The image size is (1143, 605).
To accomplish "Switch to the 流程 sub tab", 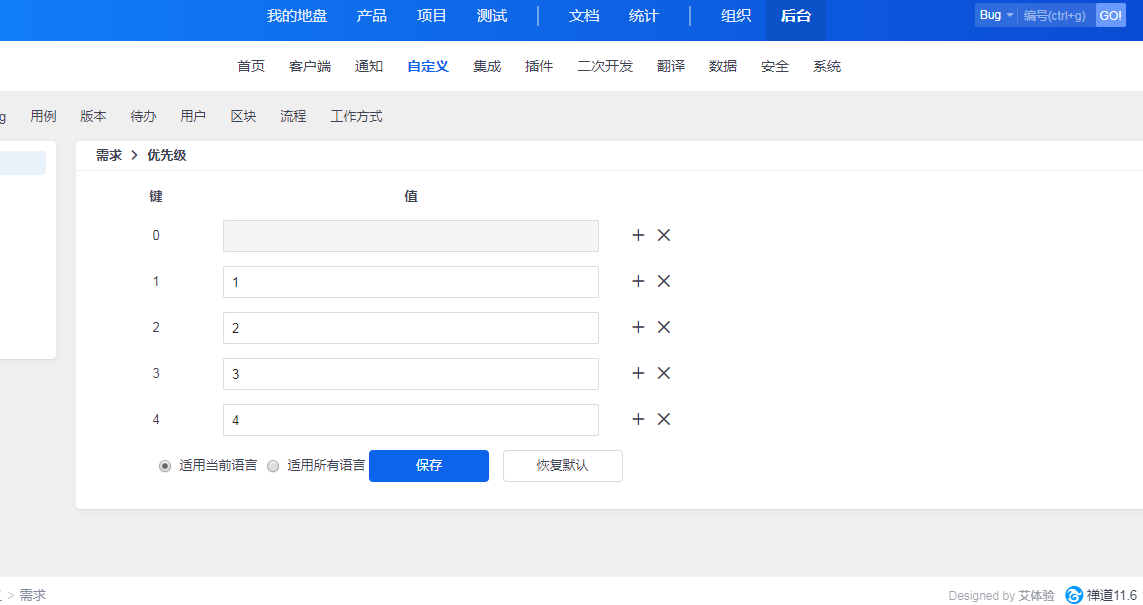I will 293,116.
